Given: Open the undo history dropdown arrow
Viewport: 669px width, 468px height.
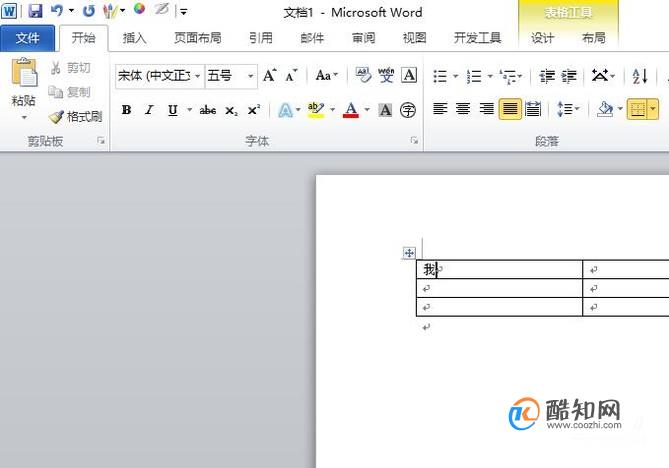Looking at the screenshot, I should pyautogui.click(x=71, y=11).
